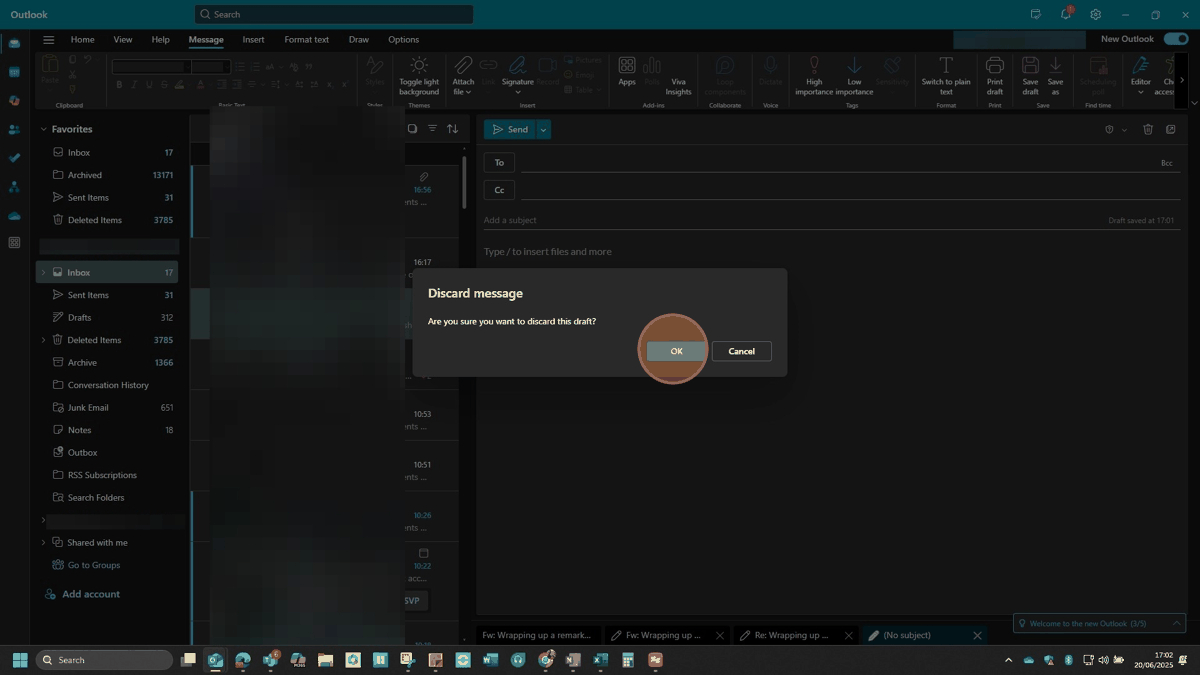Turn off the New Outlook switch
Image resolution: width=1200 pixels, height=675 pixels.
coord(1176,39)
